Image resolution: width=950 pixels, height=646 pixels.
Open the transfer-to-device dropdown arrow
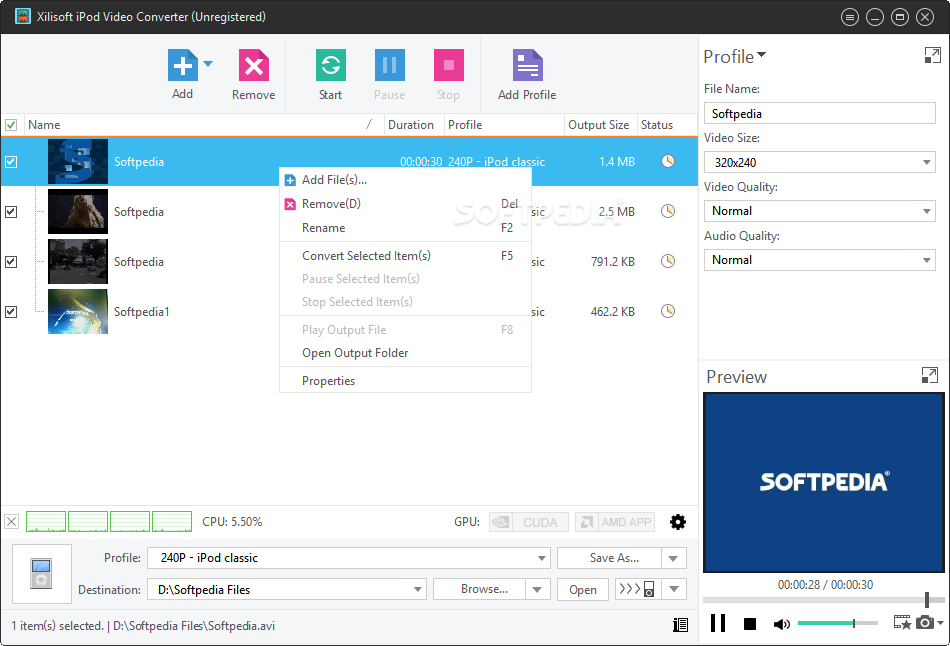674,589
